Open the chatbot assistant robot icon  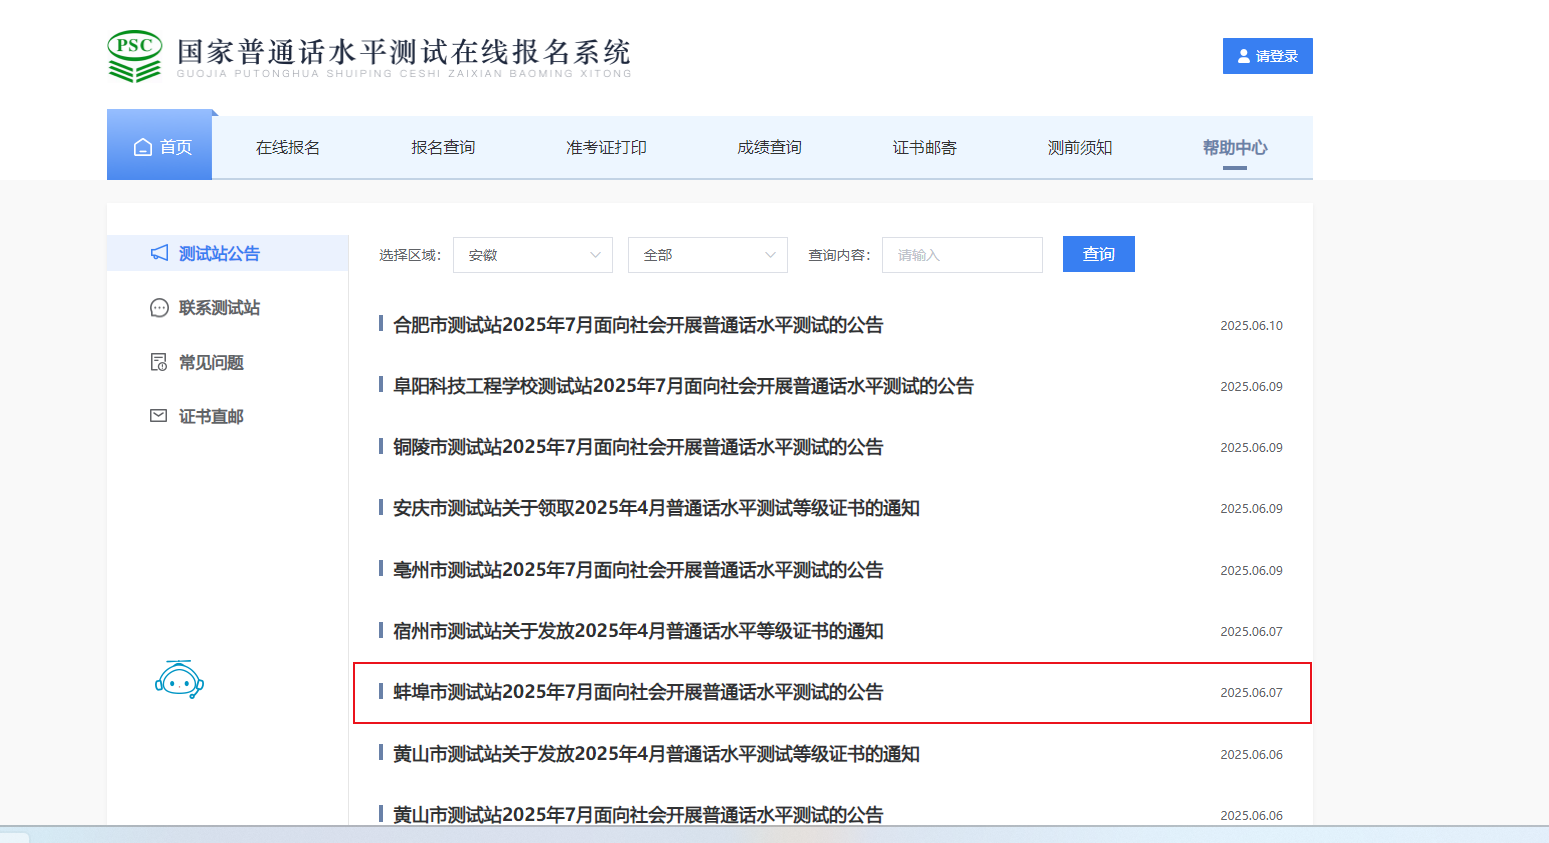[x=179, y=680]
